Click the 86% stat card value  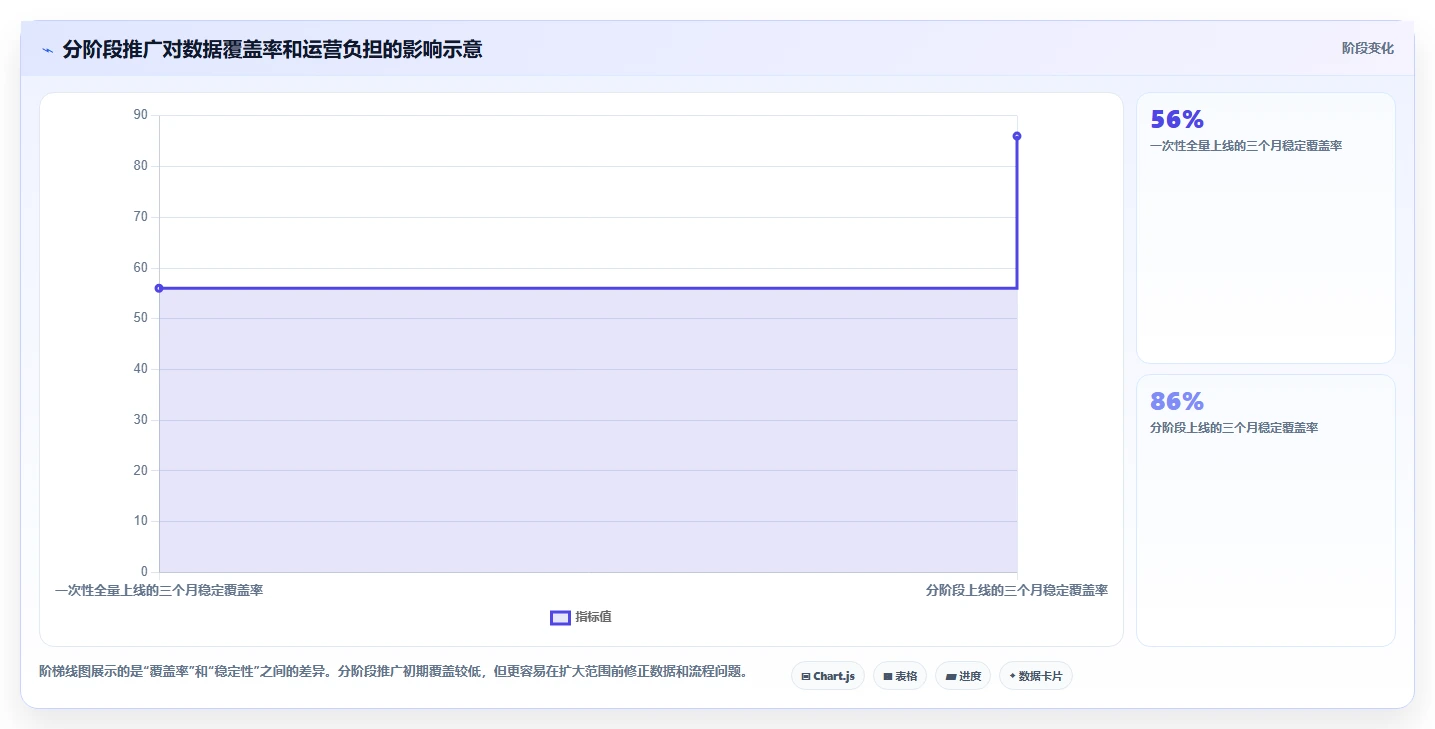coord(1177,401)
